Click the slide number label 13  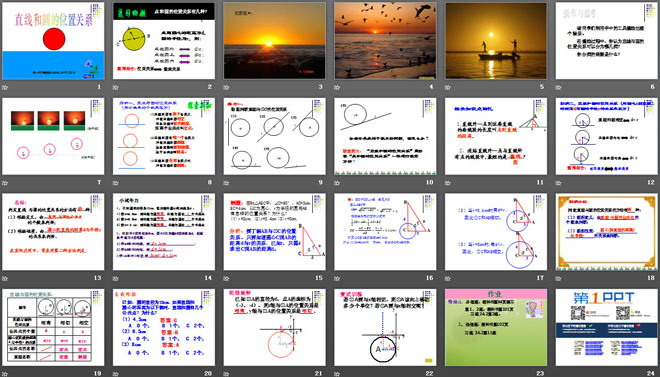[98, 278]
